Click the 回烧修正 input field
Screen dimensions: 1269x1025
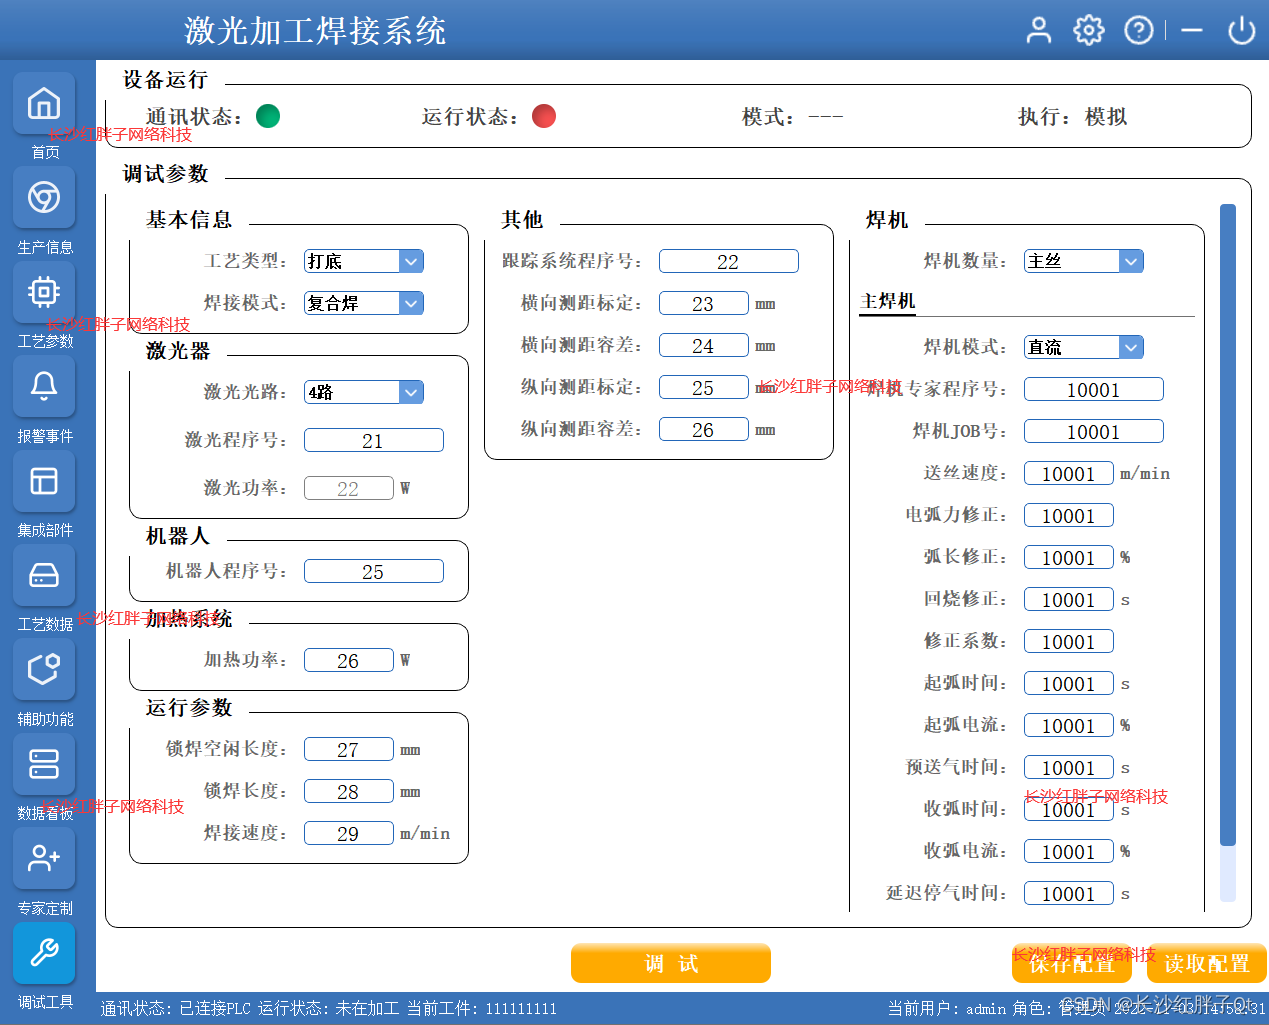coord(1069,599)
